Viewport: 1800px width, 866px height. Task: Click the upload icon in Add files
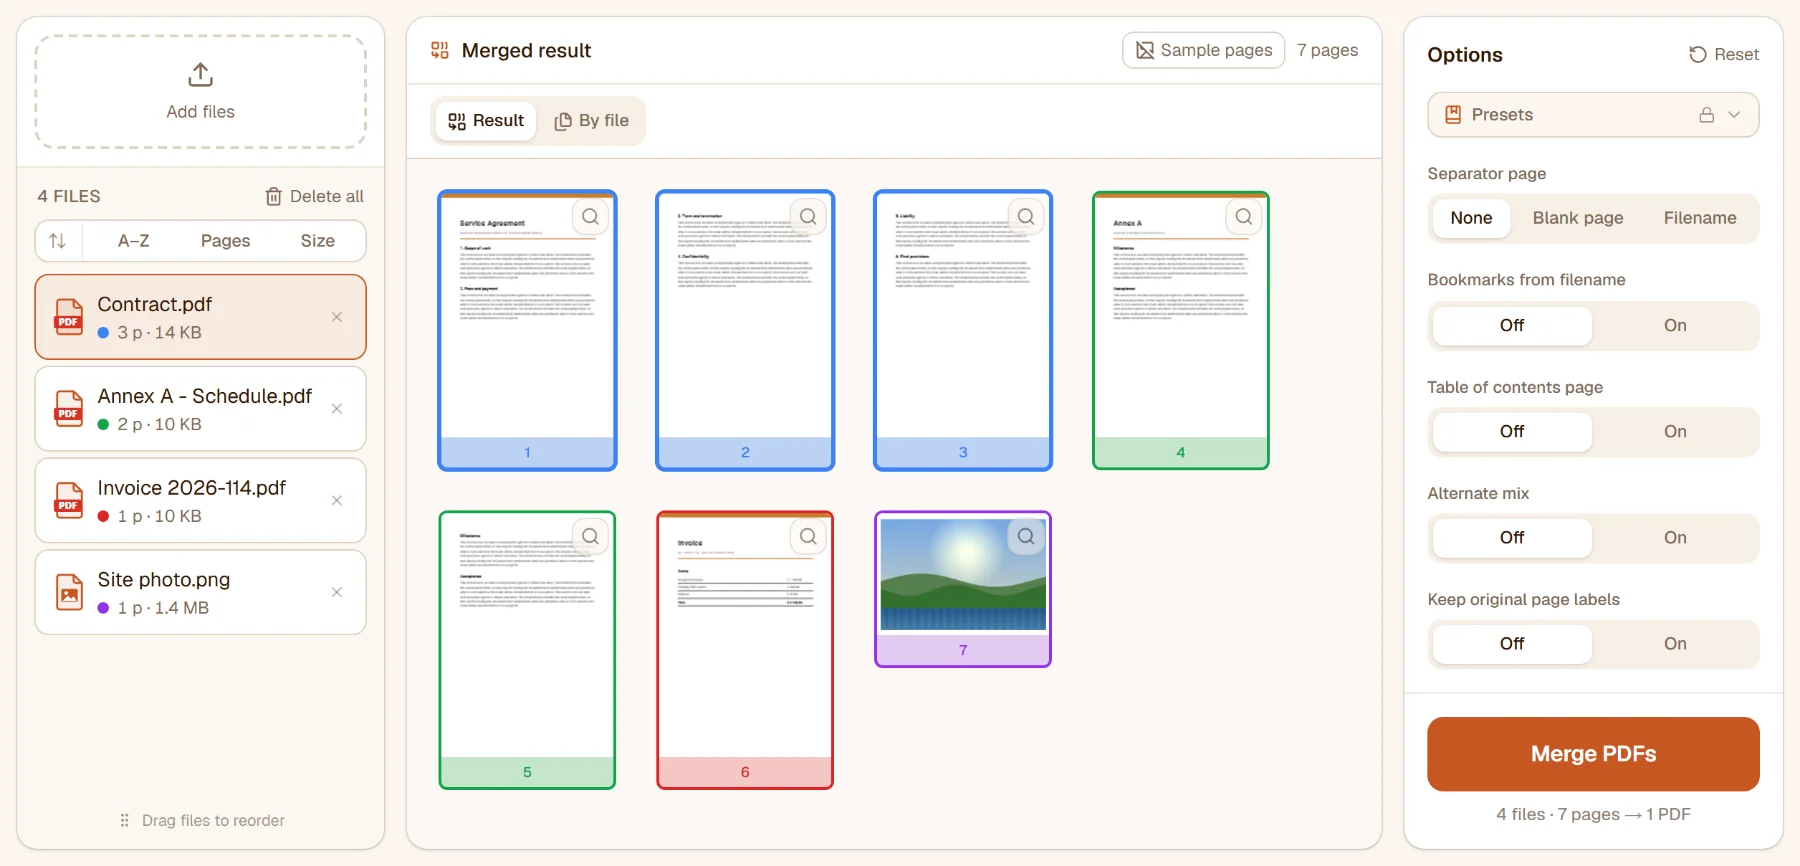[x=200, y=75]
